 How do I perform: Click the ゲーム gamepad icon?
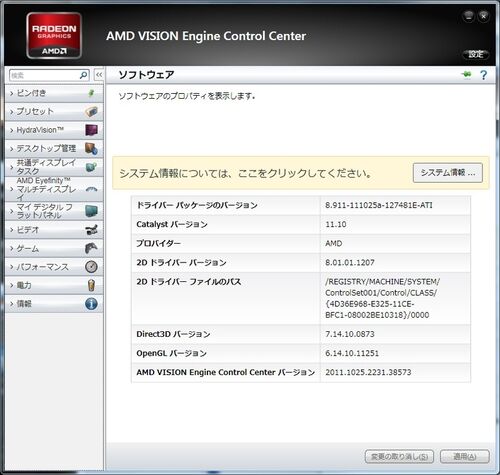point(91,248)
